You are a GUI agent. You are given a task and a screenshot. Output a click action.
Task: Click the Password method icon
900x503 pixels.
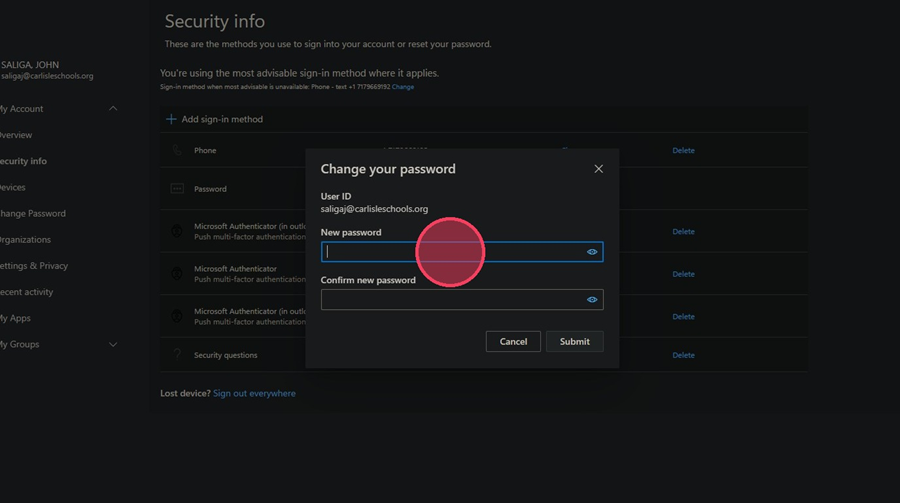pos(177,189)
